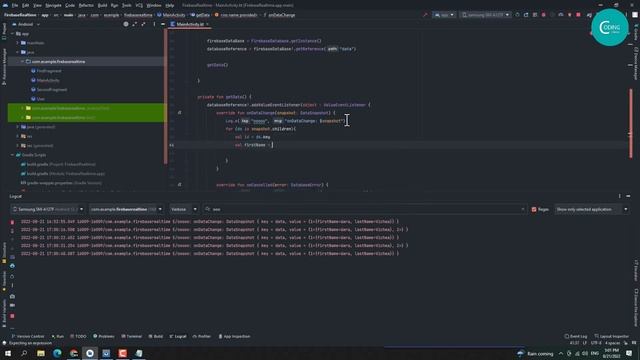Open the TODO tool window
Viewport: 640px width, 360px height.
78,336
